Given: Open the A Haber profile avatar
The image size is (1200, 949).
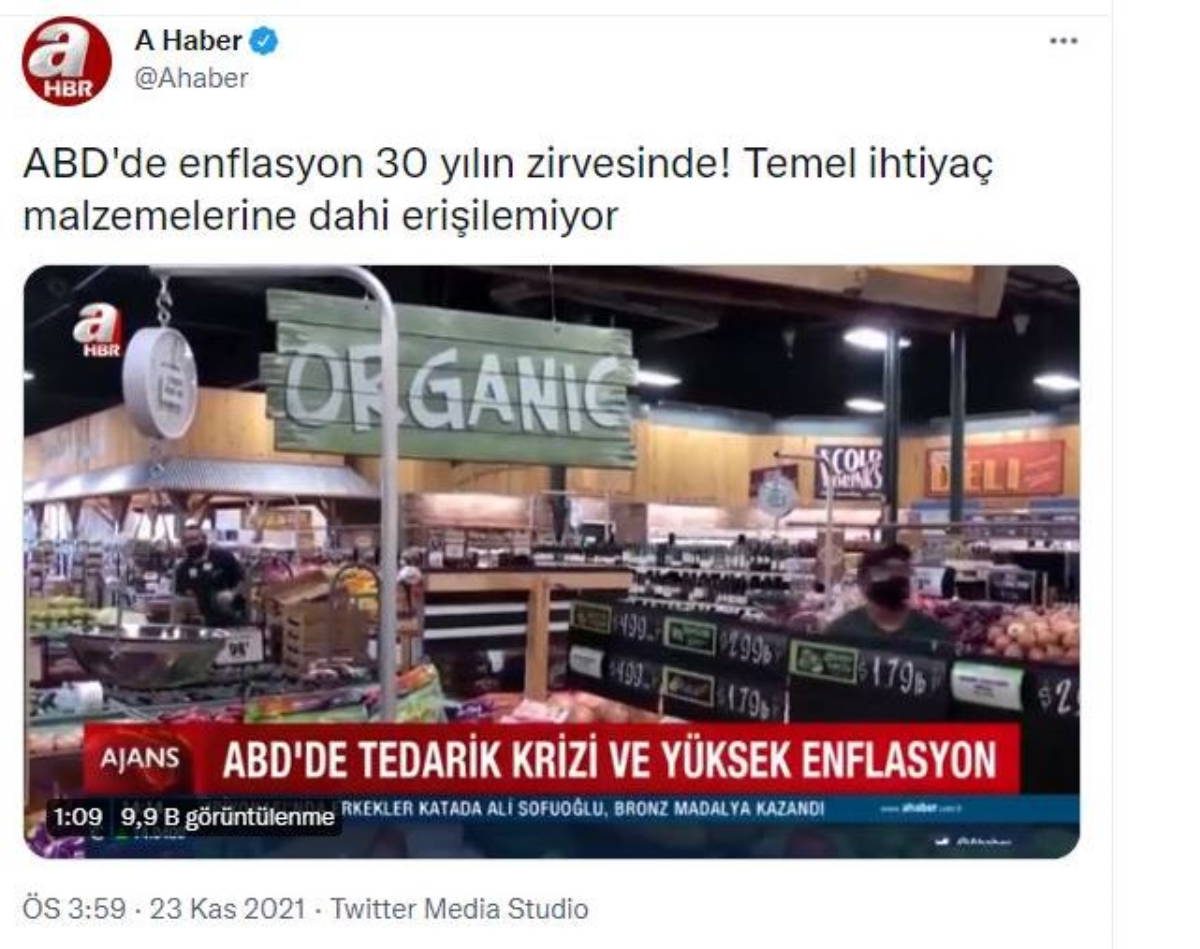Looking at the screenshot, I should 67,60.
